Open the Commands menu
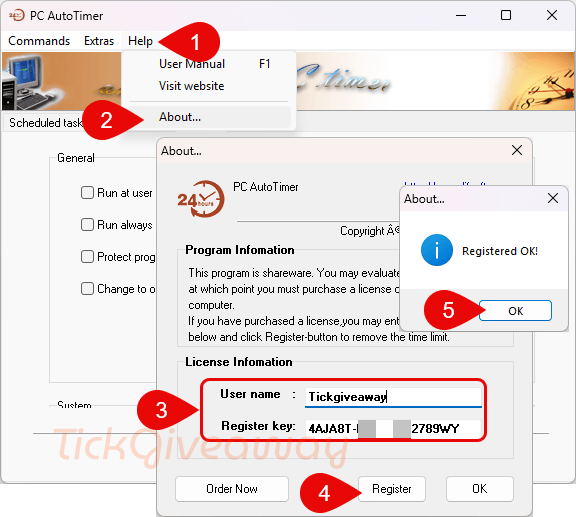Viewport: 576px width, 517px height. point(39,41)
